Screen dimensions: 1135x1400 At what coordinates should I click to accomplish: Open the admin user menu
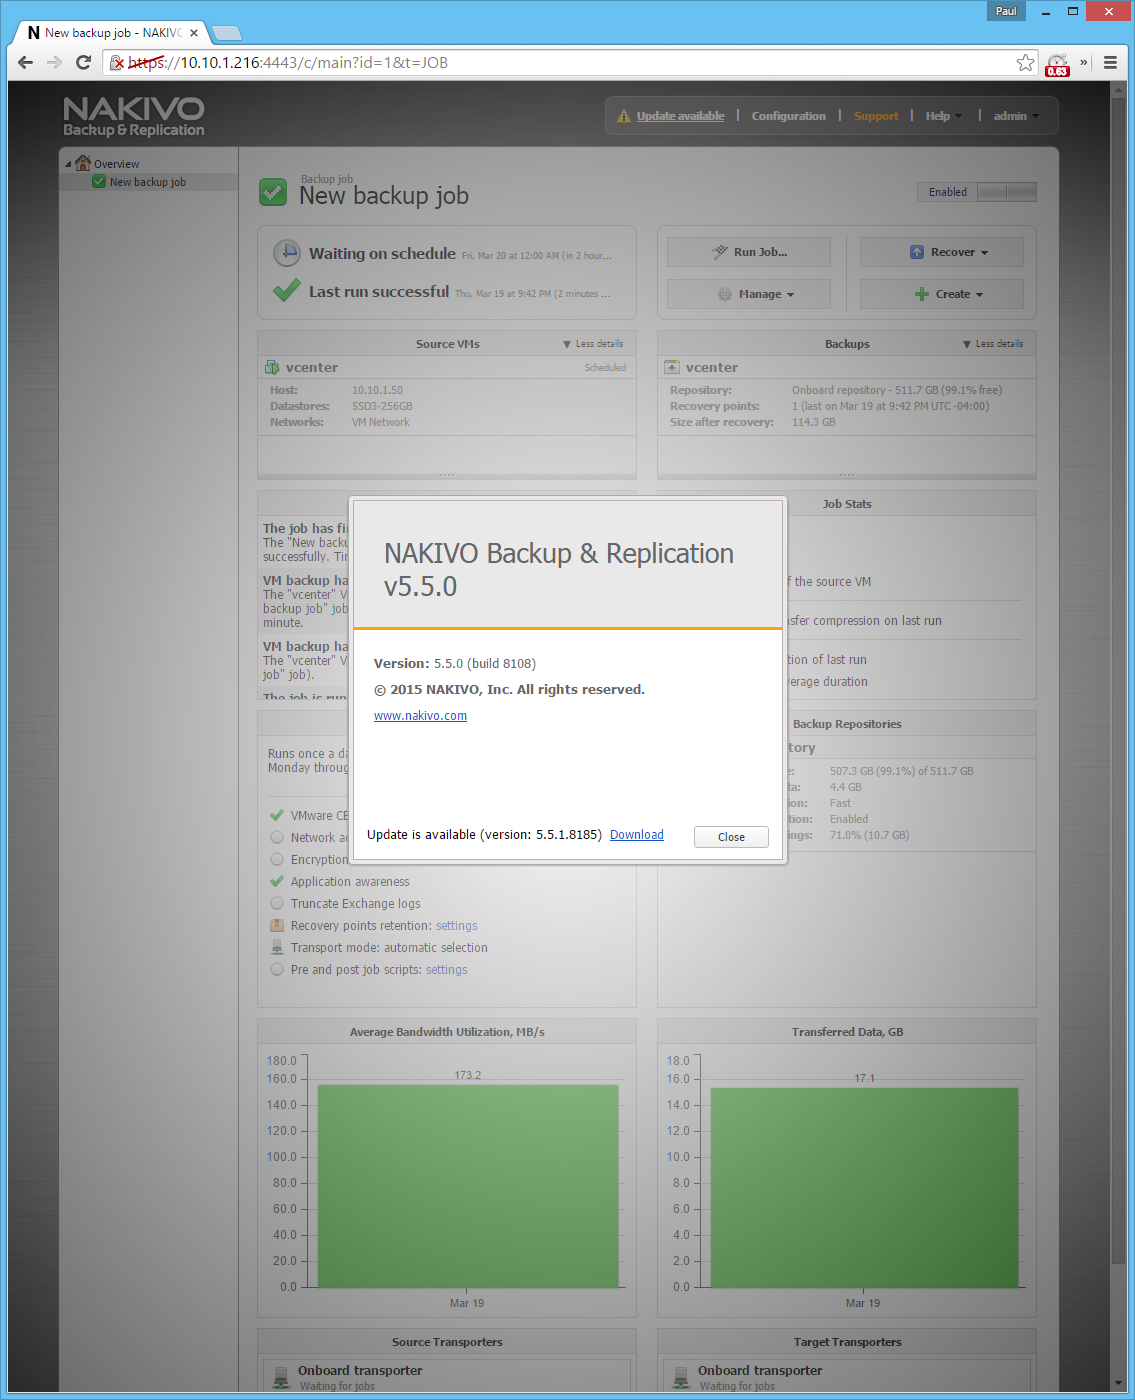click(x=1015, y=116)
